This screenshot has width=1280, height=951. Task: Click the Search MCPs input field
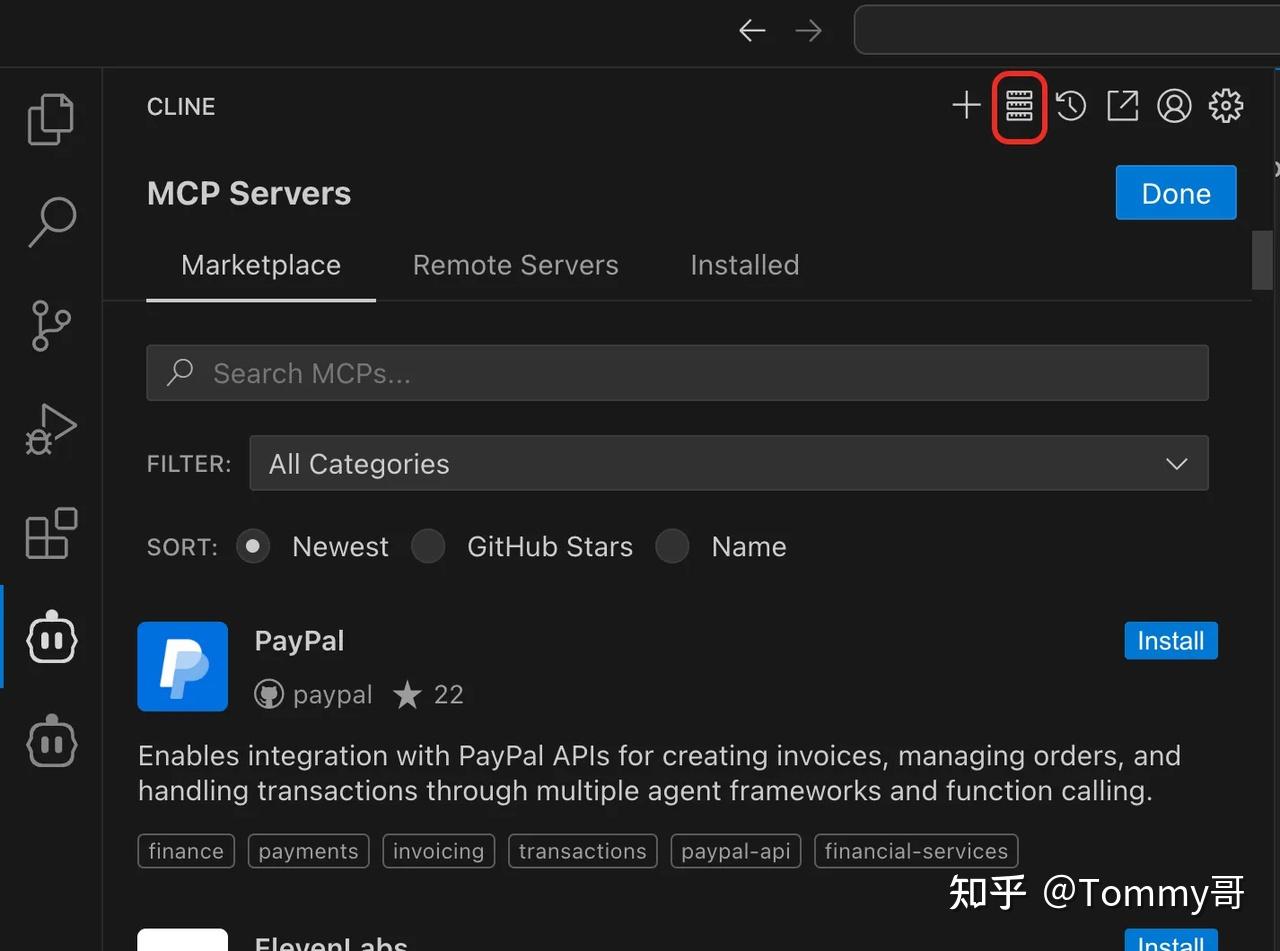tap(677, 372)
